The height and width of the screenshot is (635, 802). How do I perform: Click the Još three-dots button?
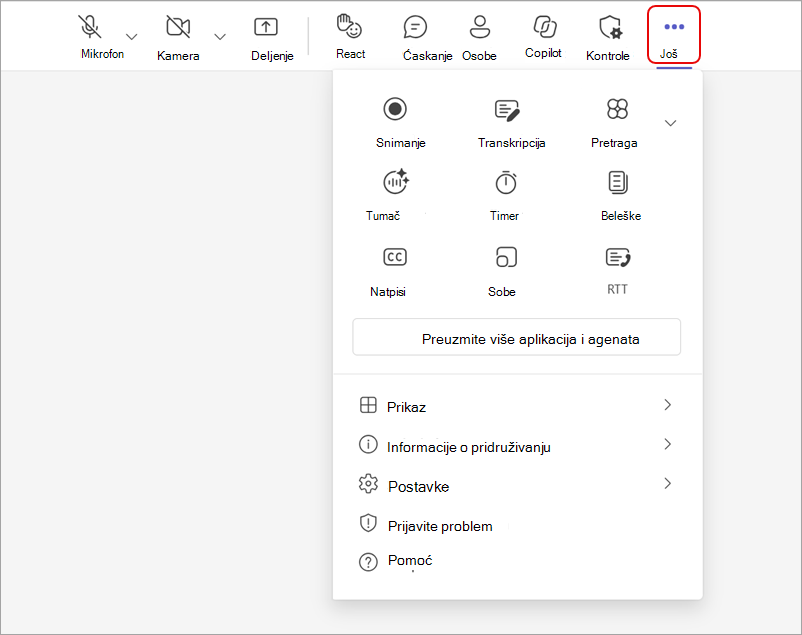[x=674, y=34]
